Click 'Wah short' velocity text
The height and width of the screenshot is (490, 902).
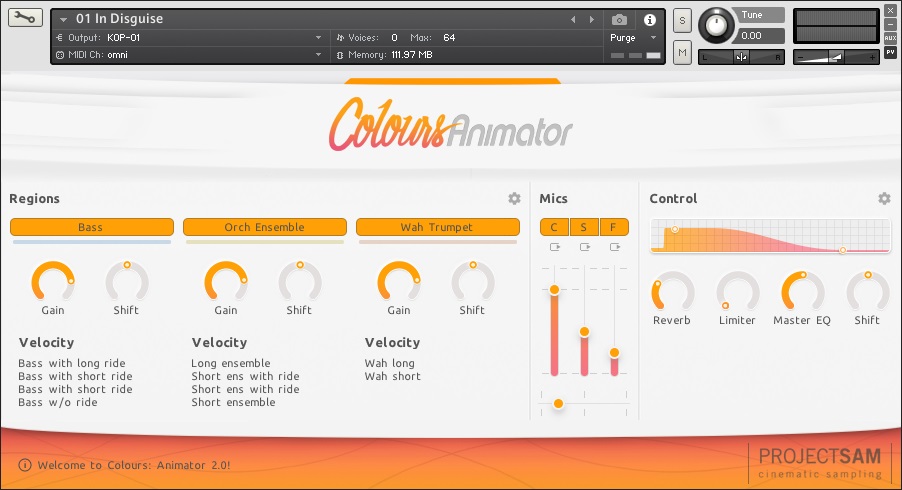[x=392, y=377]
